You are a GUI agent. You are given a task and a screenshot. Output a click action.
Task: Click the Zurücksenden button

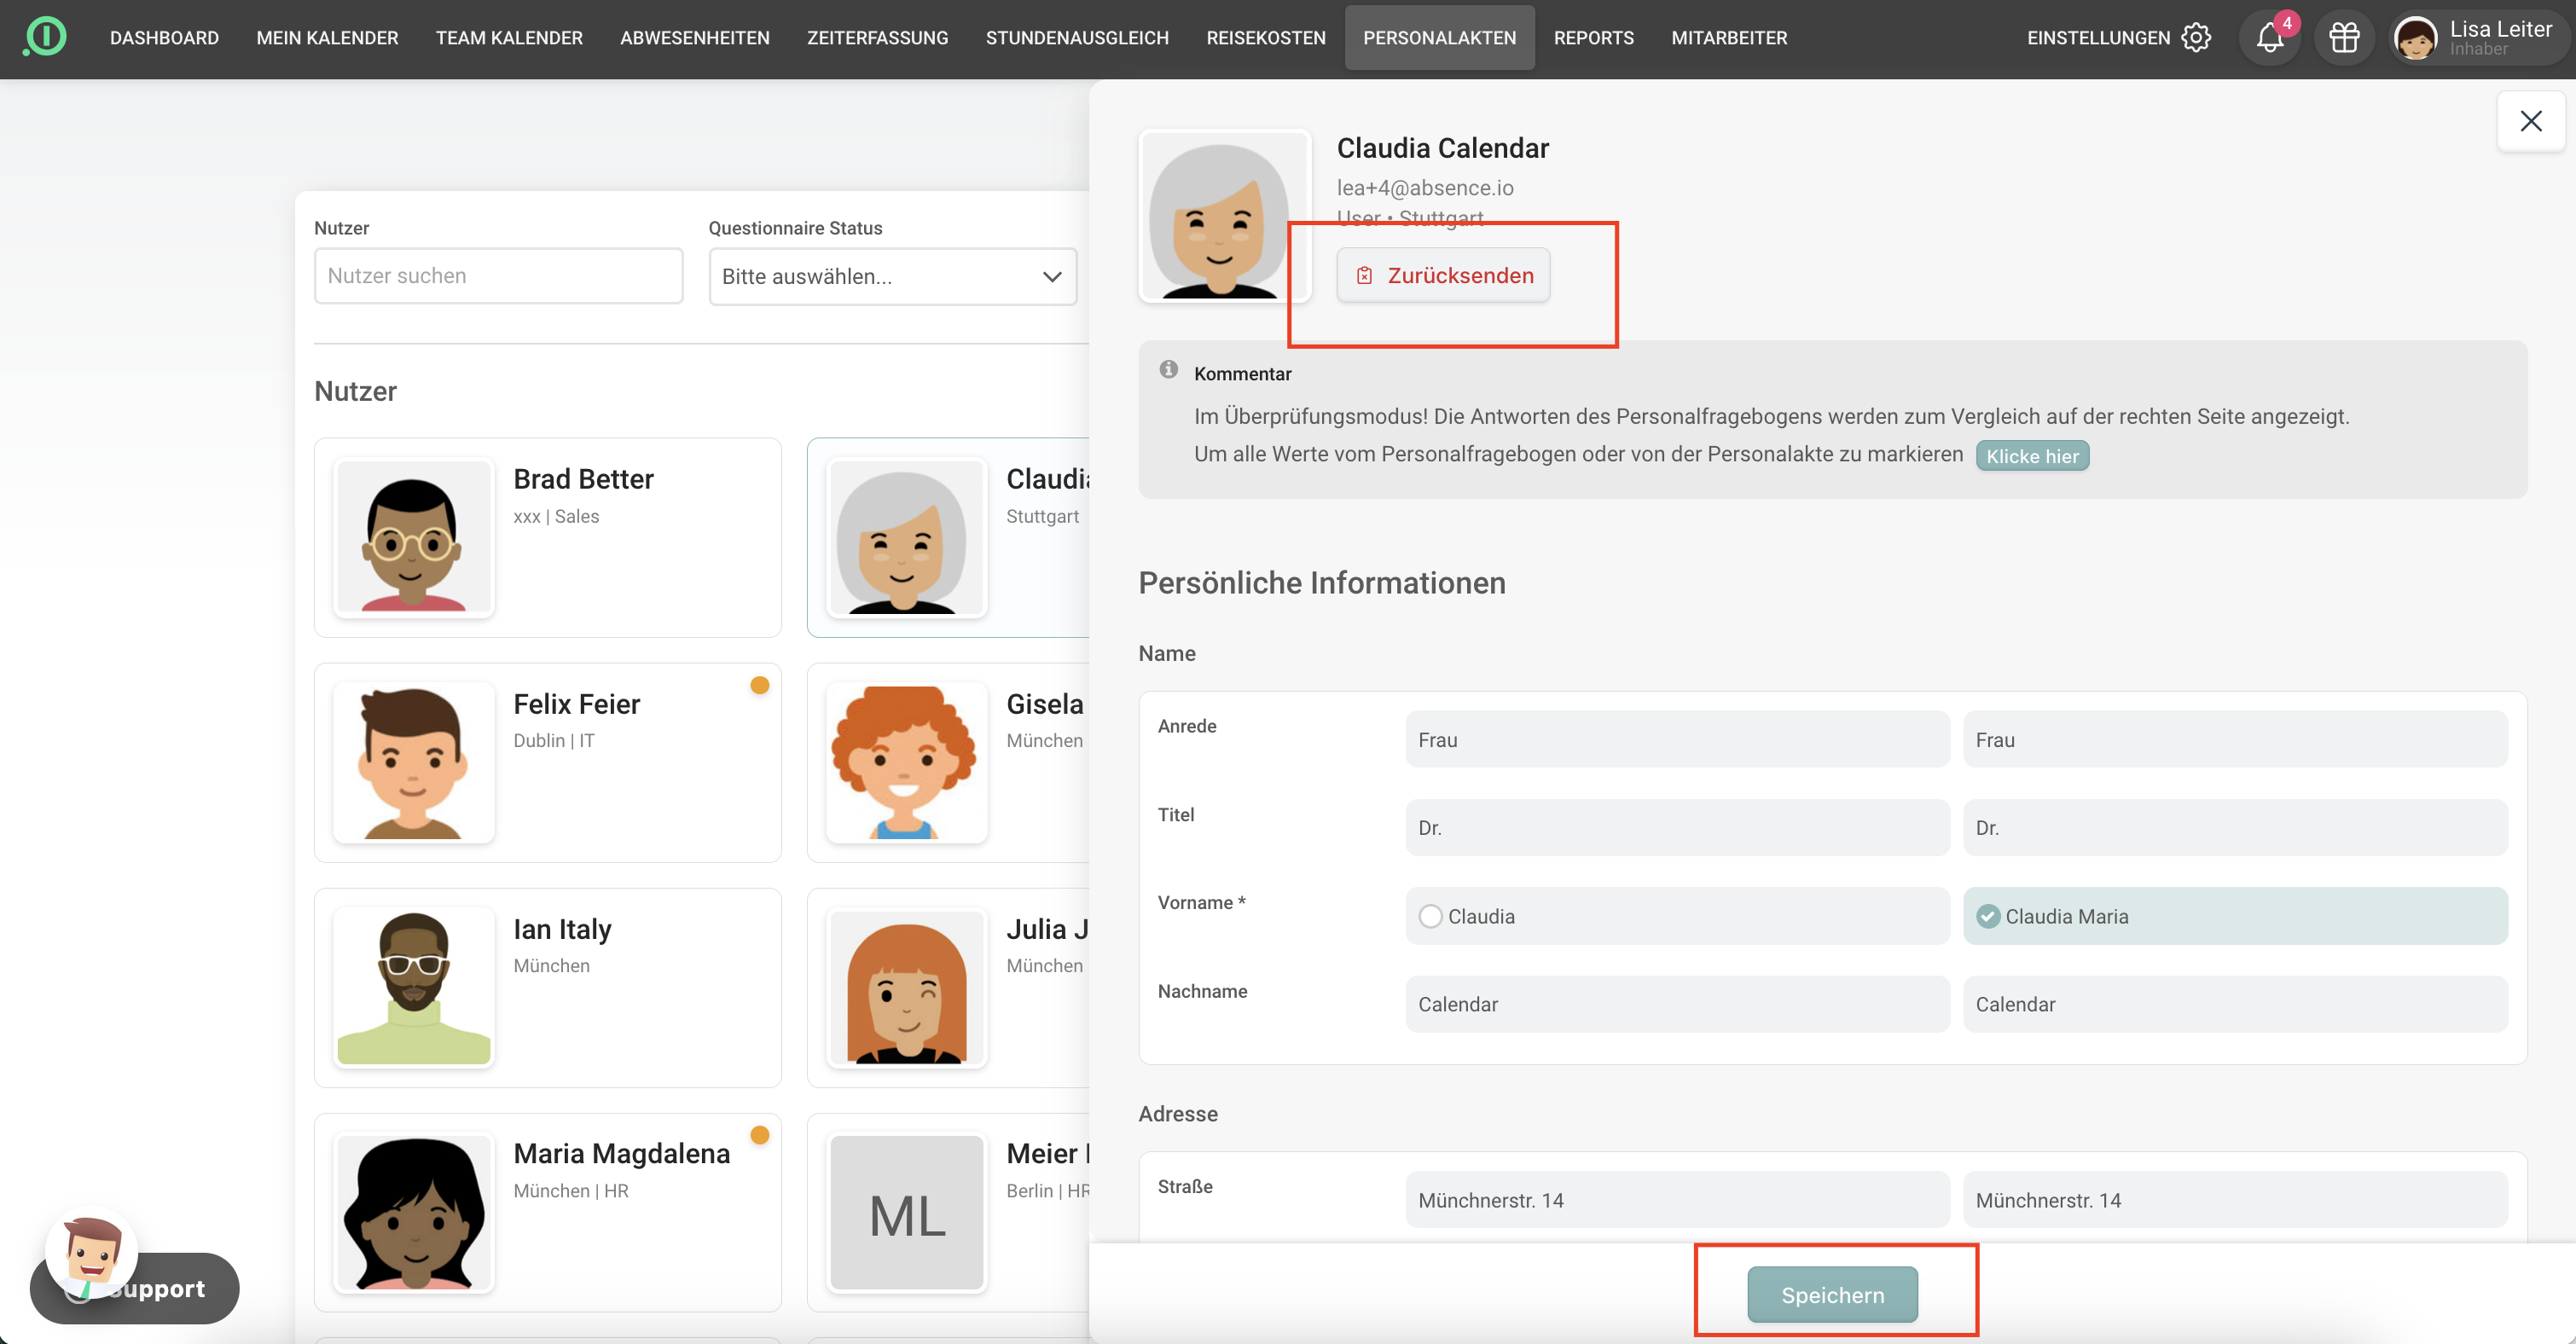(1443, 275)
